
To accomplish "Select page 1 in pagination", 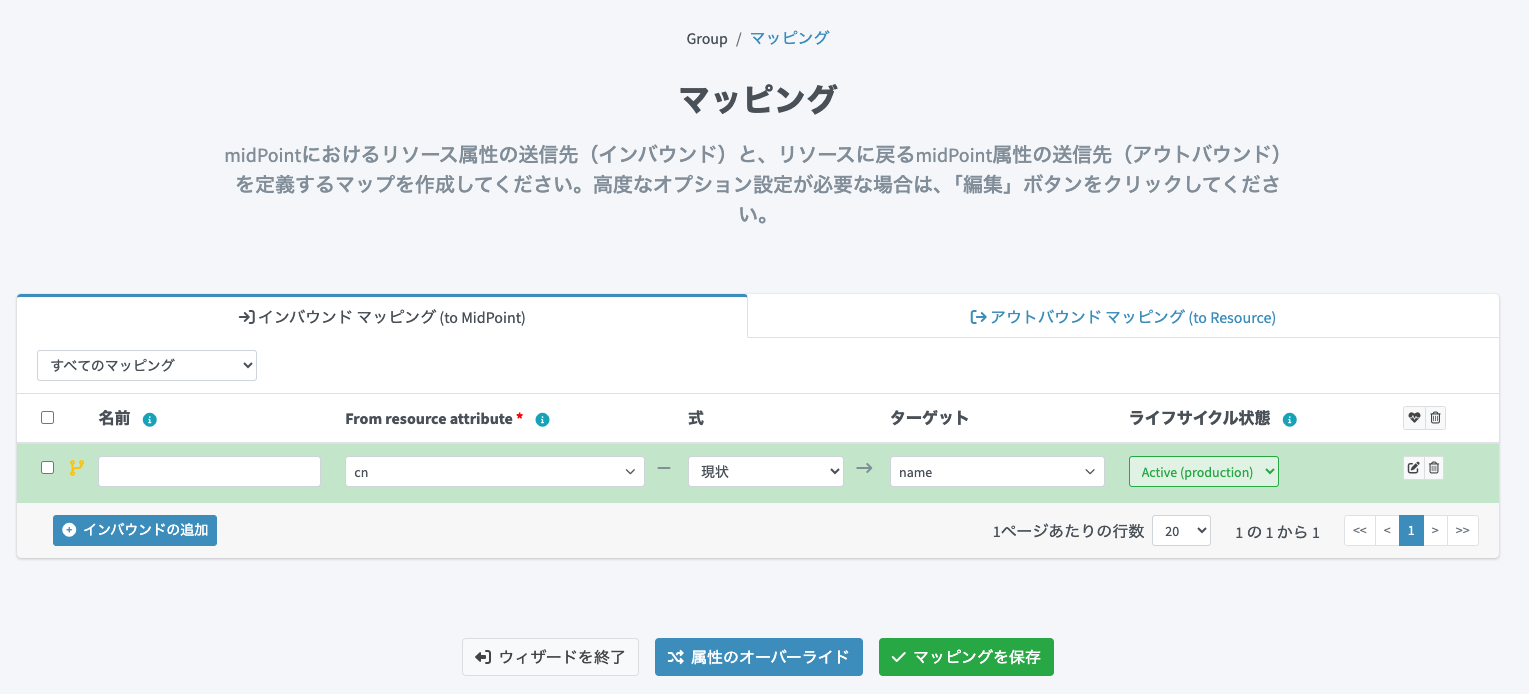I will 1411,530.
